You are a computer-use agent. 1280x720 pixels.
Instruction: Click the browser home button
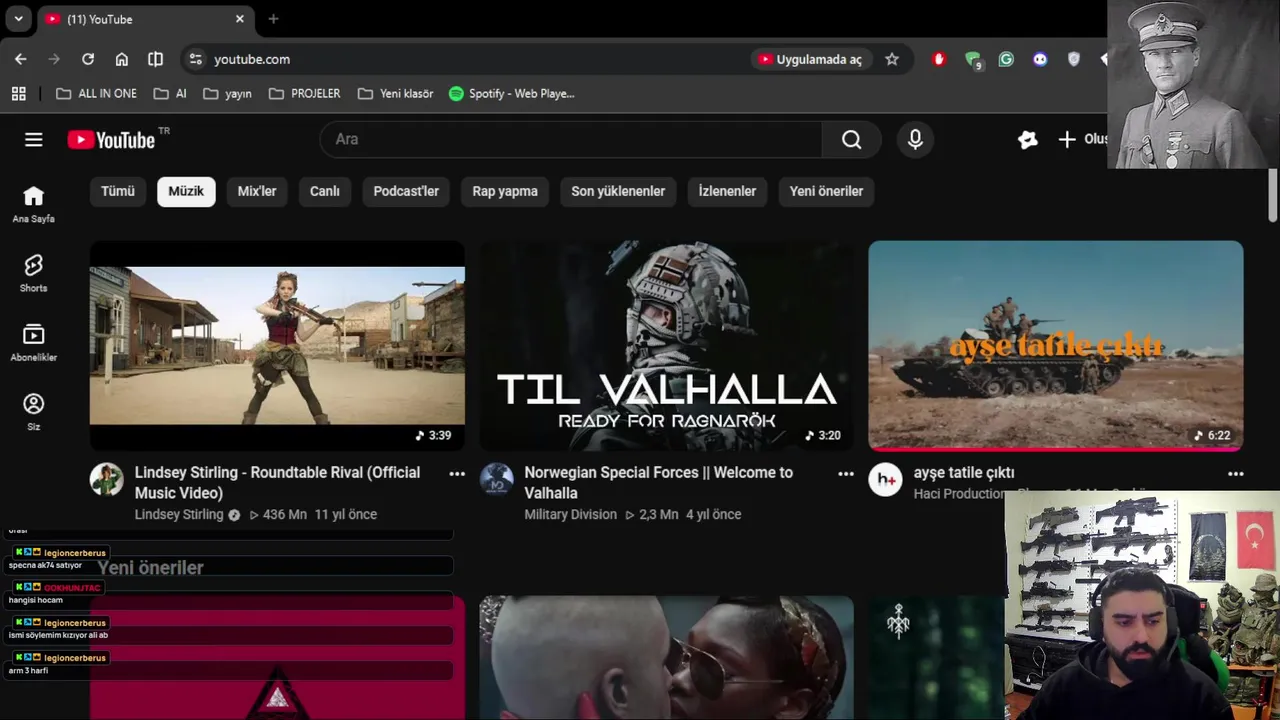[x=122, y=59]
